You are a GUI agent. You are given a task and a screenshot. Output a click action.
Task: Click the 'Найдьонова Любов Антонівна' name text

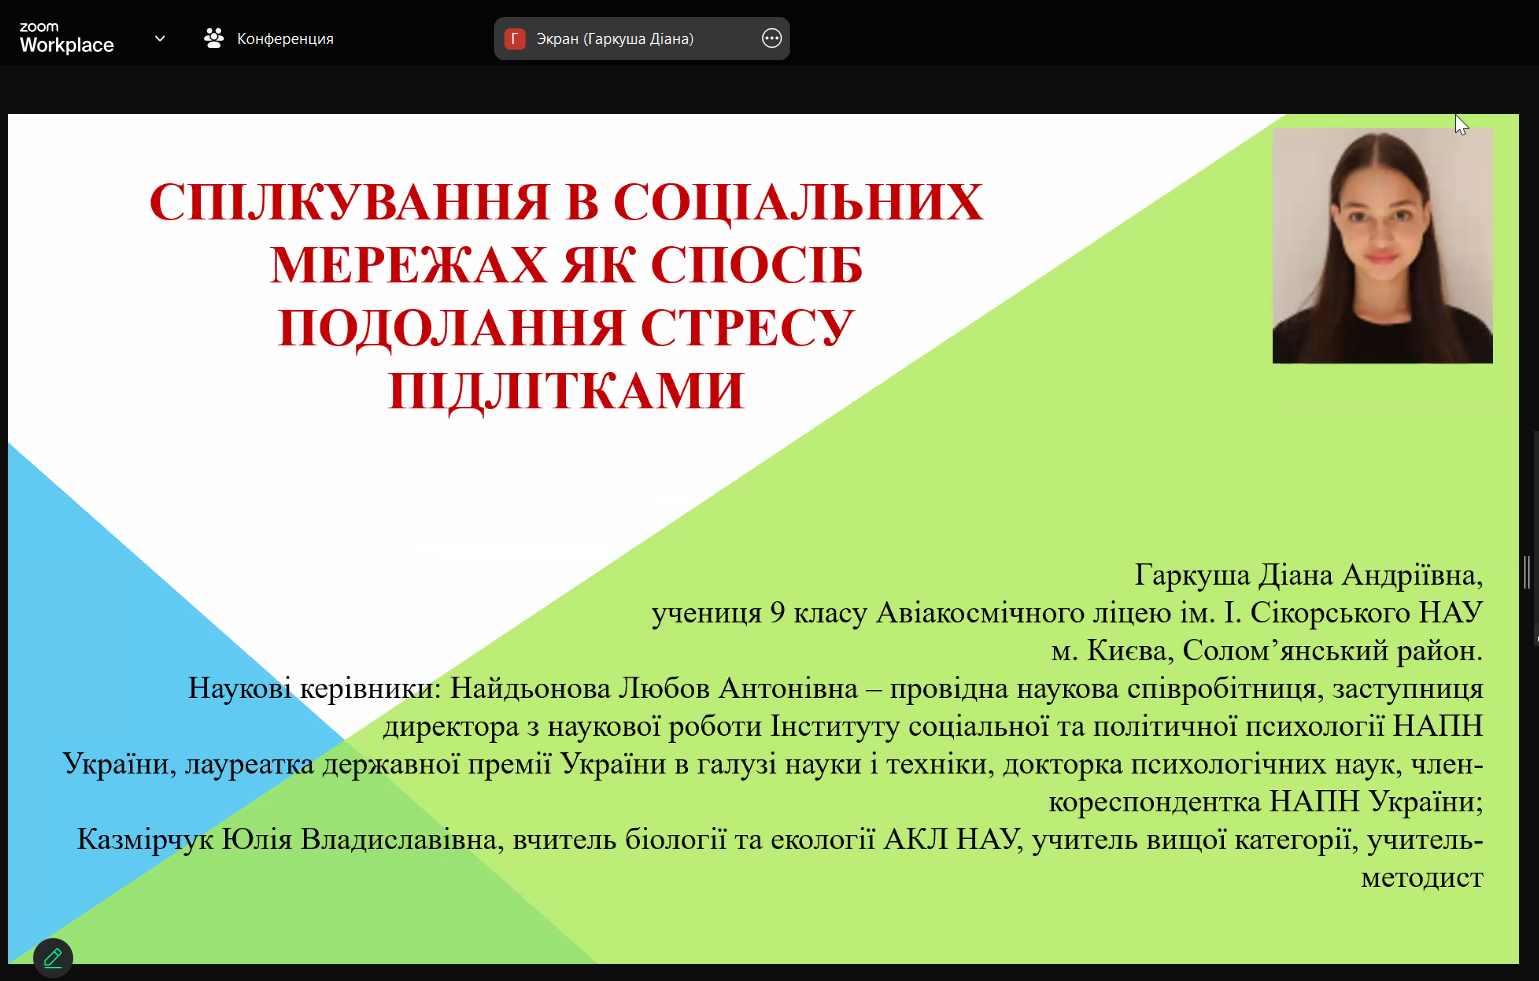(654, 688)
